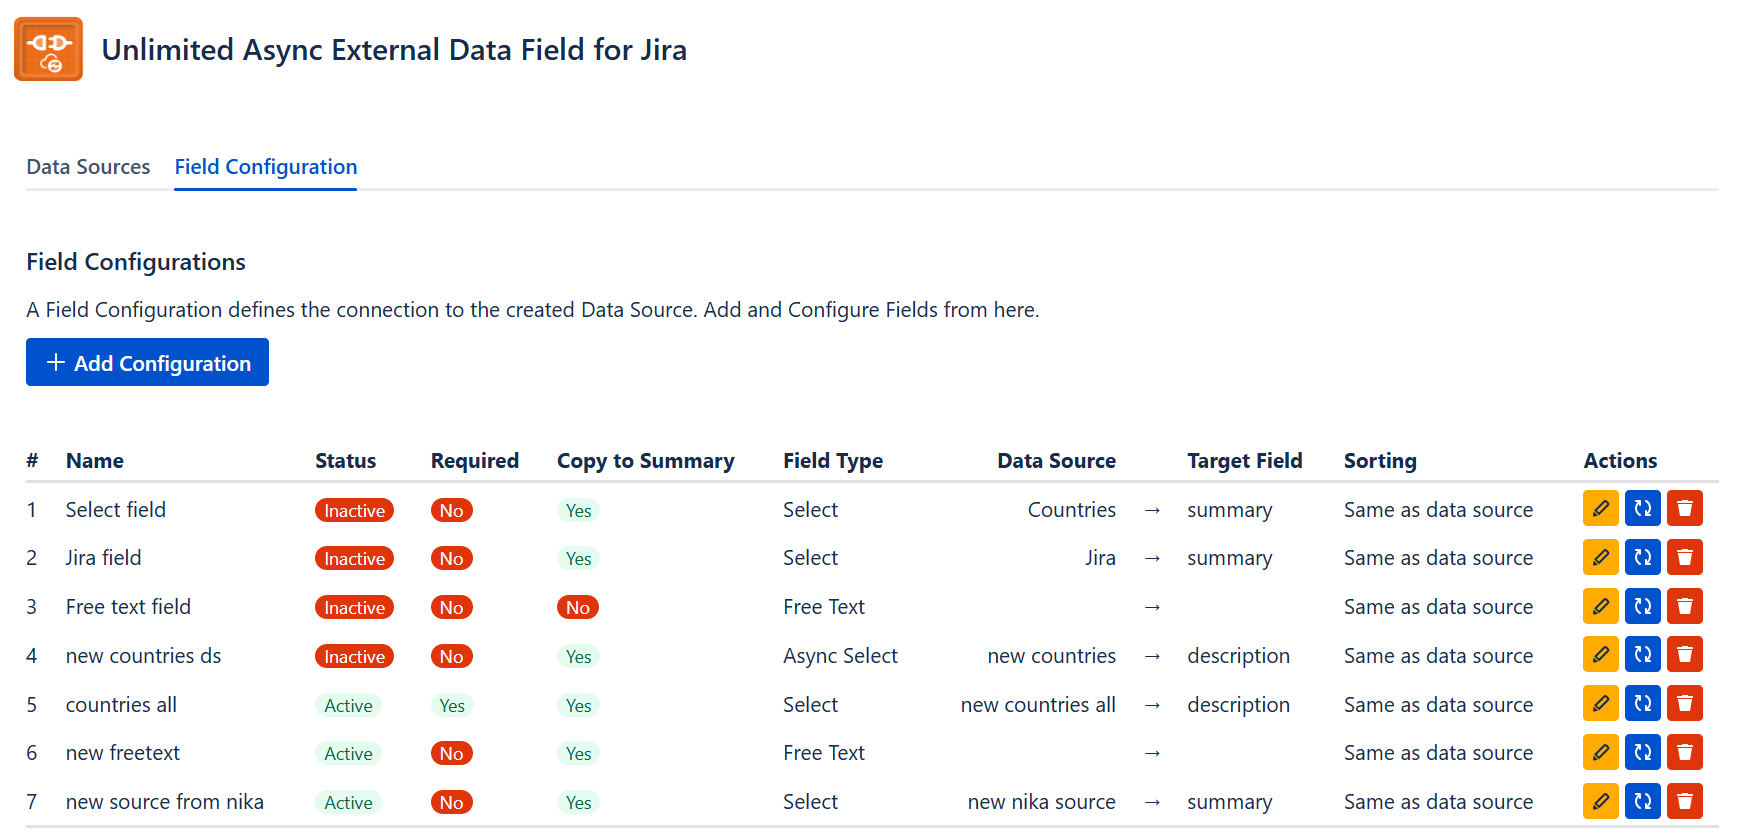Click the Required column header
The image size is (1741, 840).
click(475, 461)
